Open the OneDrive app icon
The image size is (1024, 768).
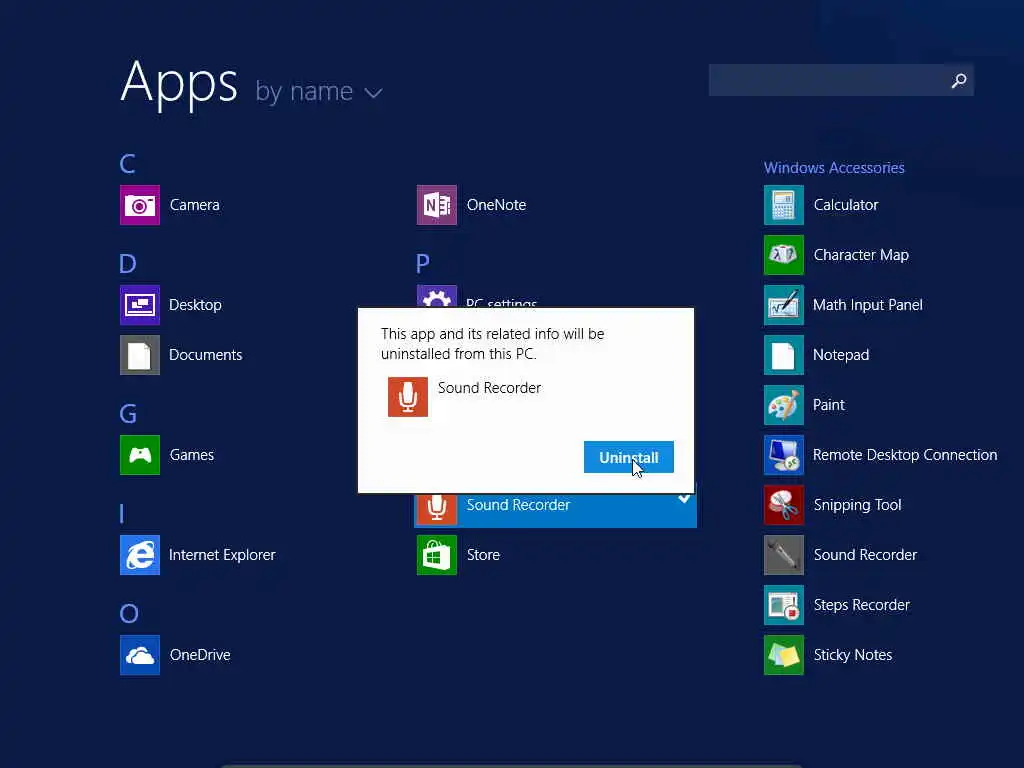click(x=140, y=655)
